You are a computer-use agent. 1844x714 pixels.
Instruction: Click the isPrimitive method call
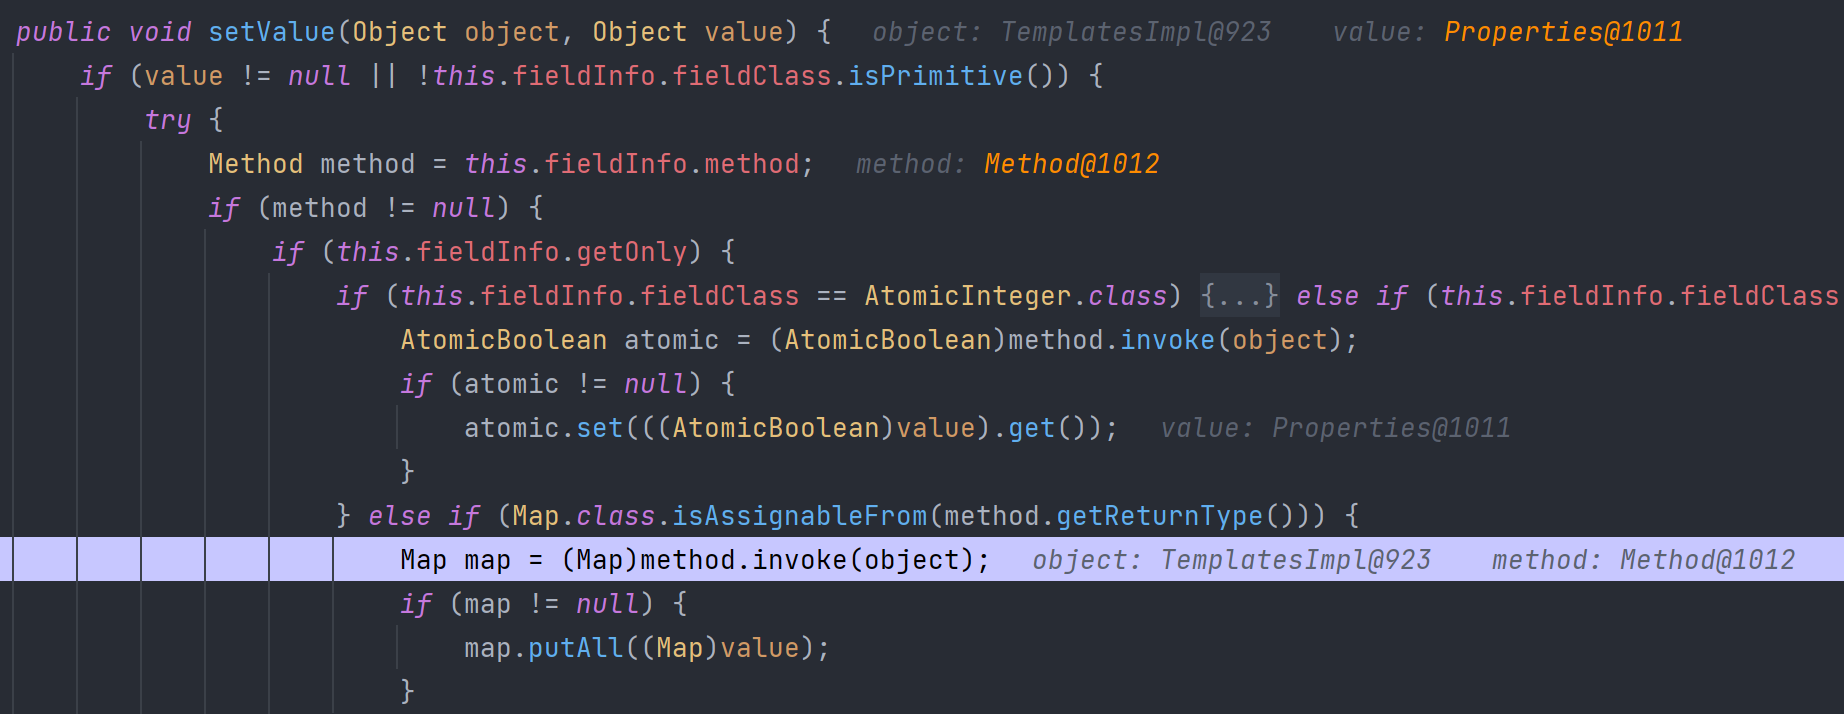[936, 76]
